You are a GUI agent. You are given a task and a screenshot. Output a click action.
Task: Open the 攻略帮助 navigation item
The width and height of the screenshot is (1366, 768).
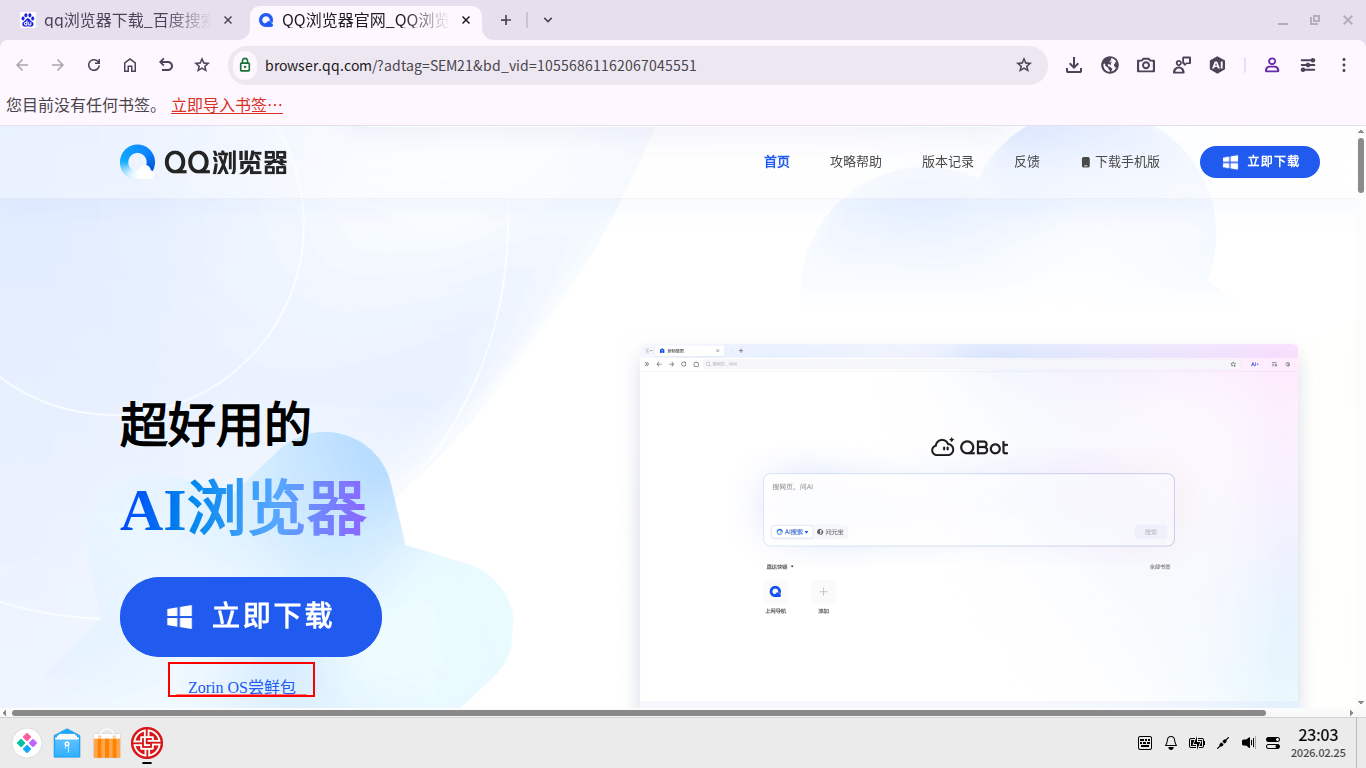pos(856,162)
